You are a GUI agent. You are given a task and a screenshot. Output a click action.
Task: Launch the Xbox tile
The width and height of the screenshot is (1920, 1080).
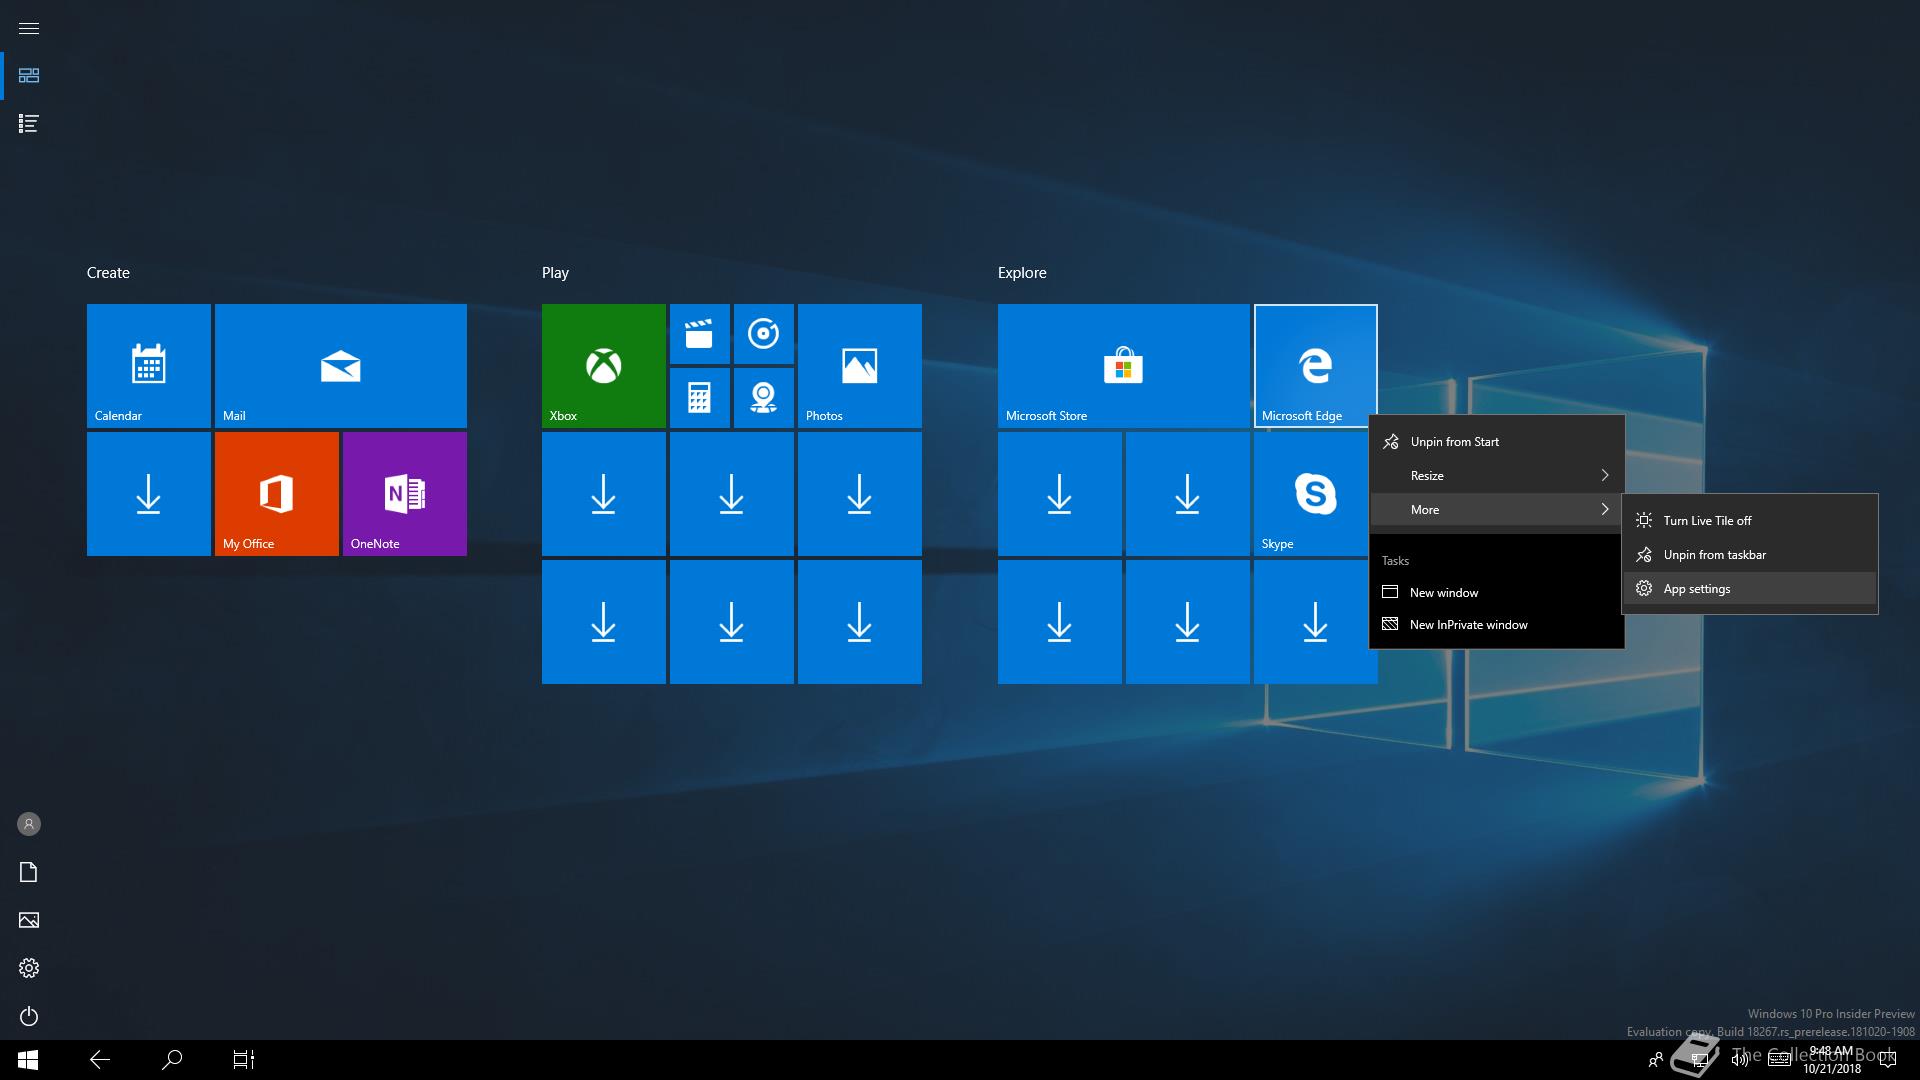[603, 366]
